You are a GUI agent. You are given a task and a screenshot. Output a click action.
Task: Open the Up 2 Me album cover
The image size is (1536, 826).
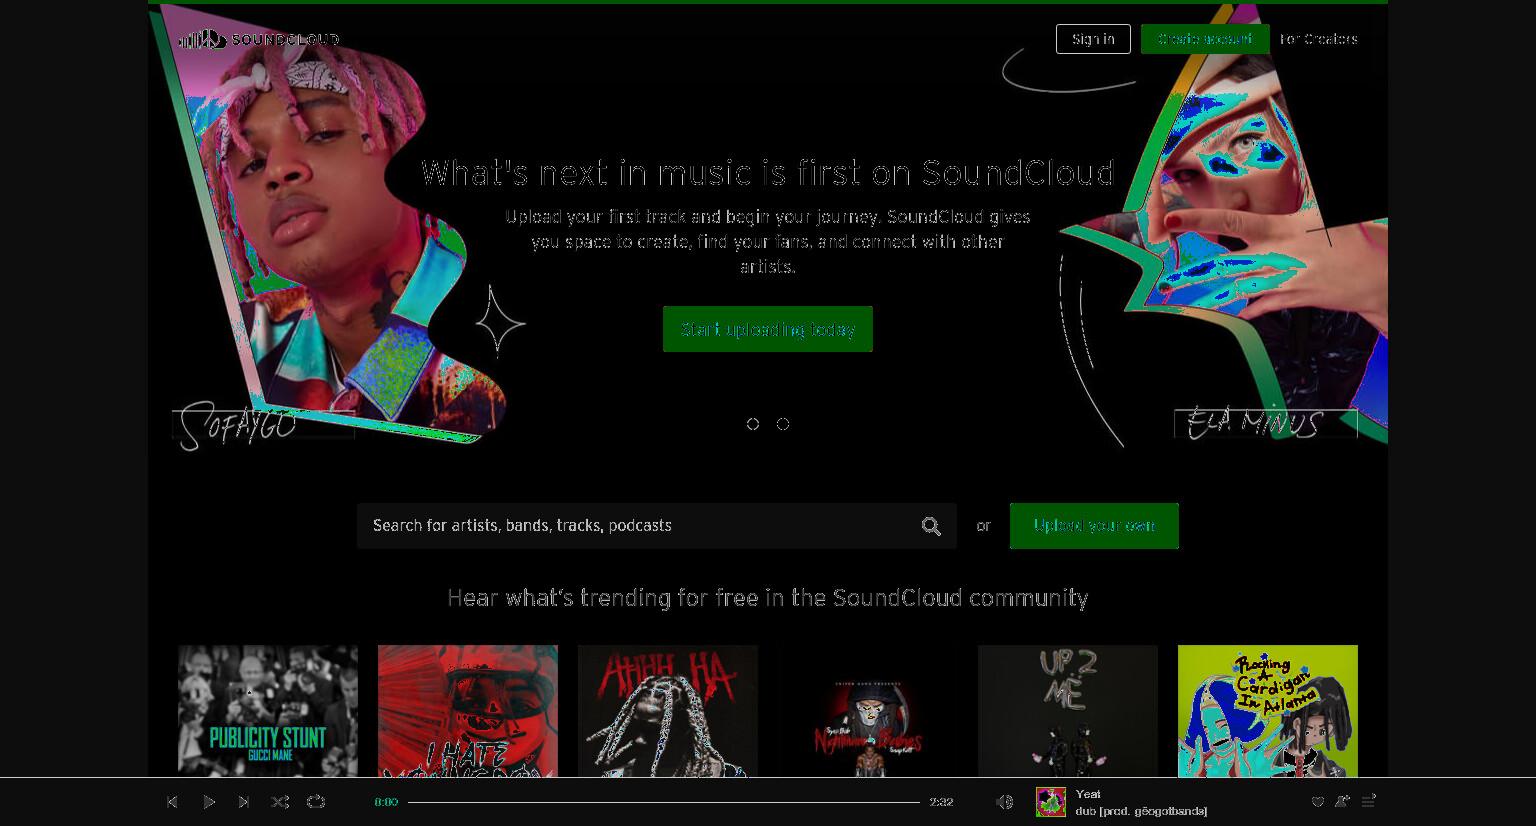pos(1068,711)
